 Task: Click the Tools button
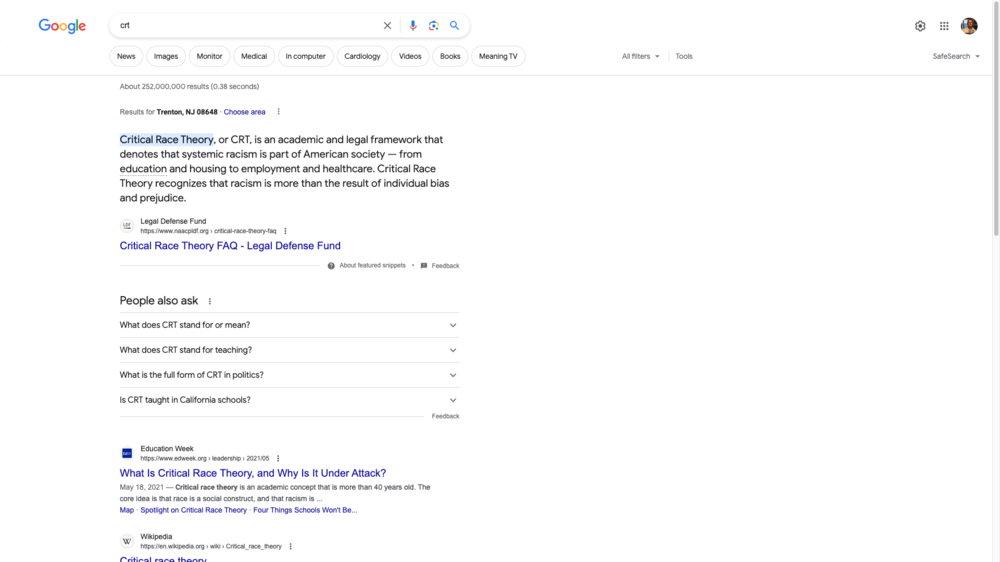point(684,57)
